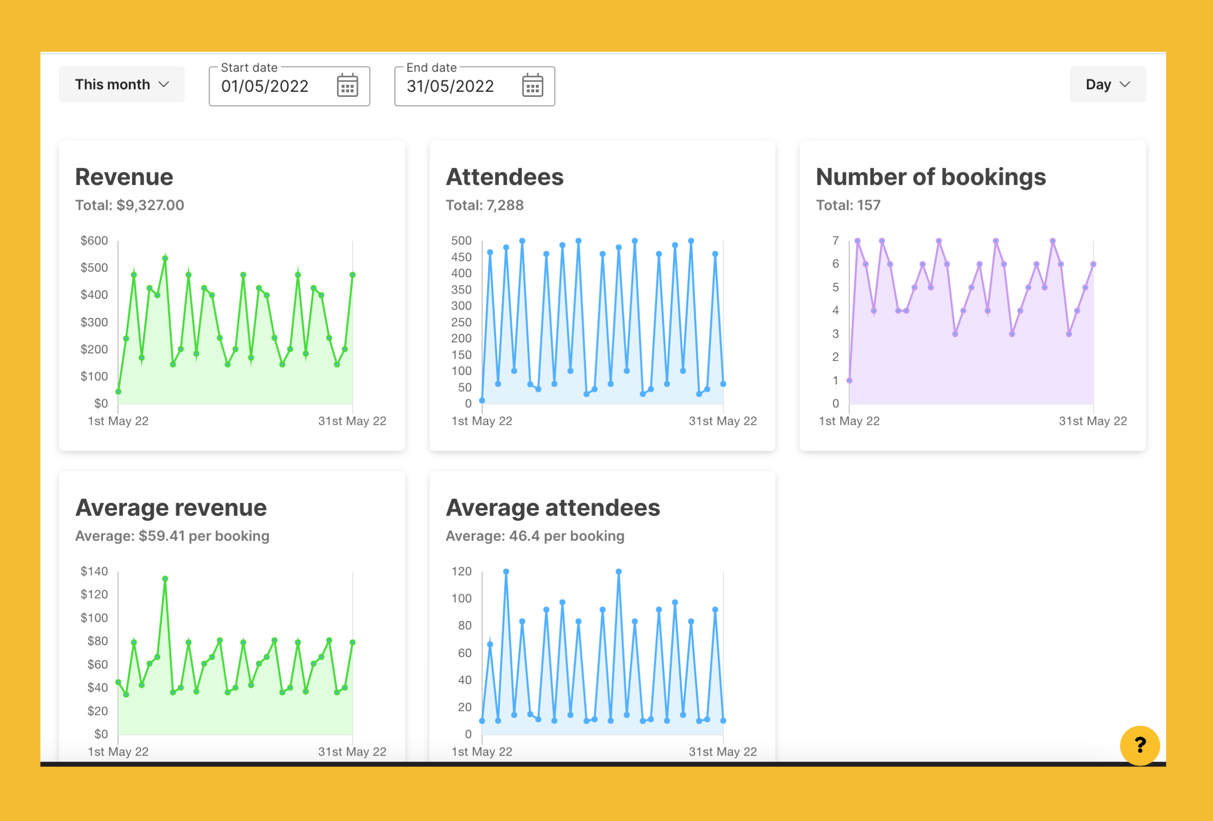
Task: Click the Number of bookings title
Action: pos(931,177)
